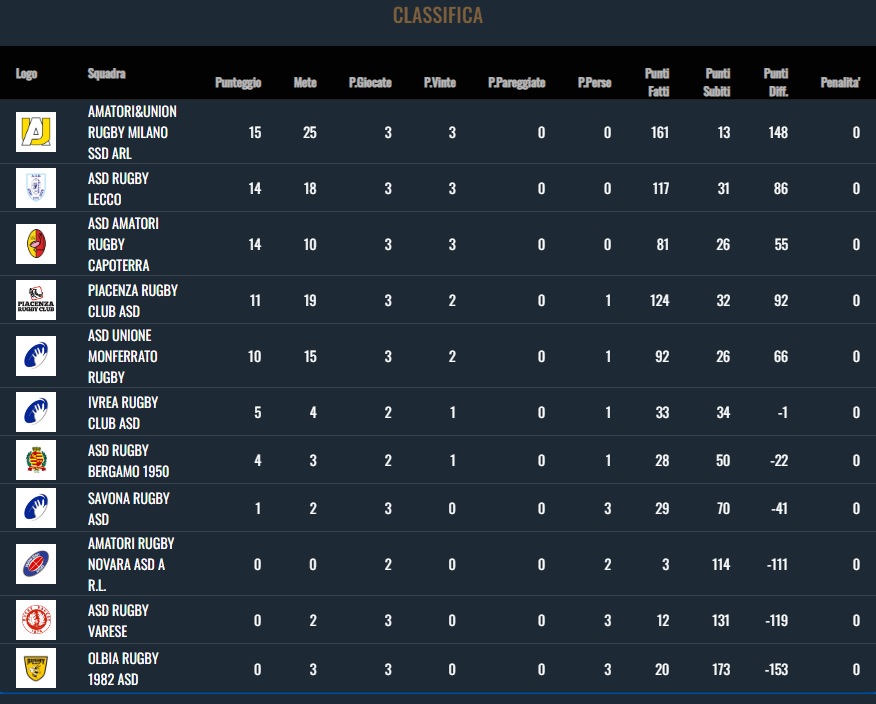Click the Amatori Rugby Novara logo
The image size is (876, 704).
tap(36, 564)
